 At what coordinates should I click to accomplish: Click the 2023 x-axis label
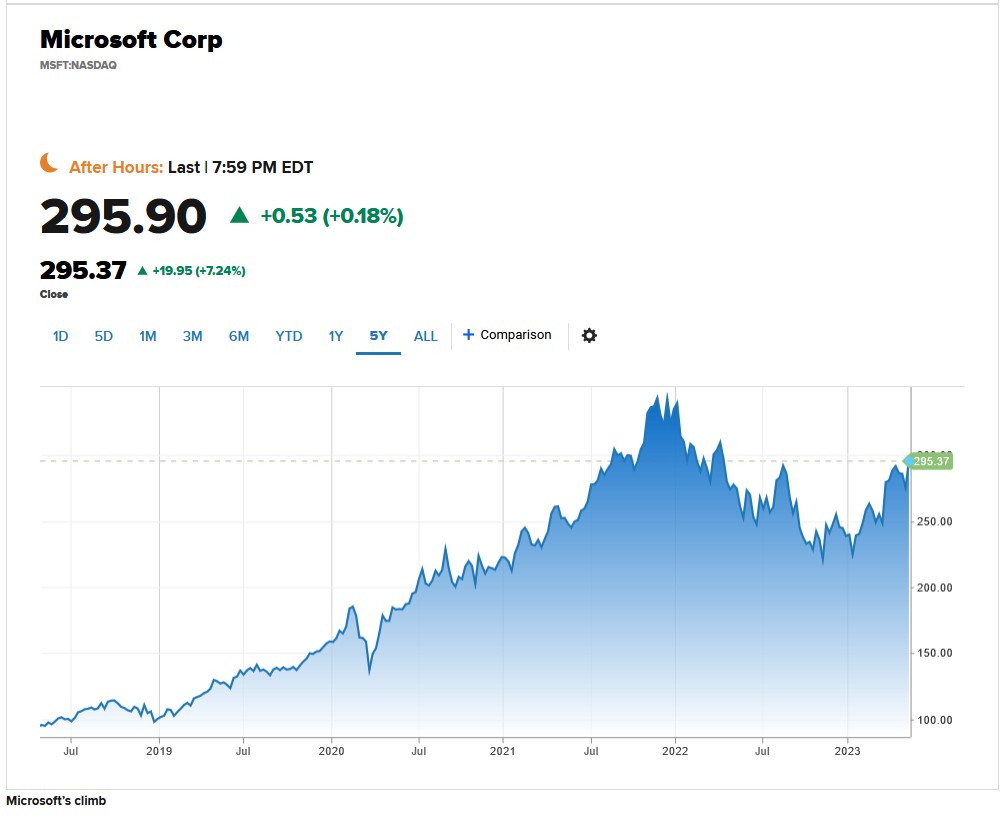[848, 751]
